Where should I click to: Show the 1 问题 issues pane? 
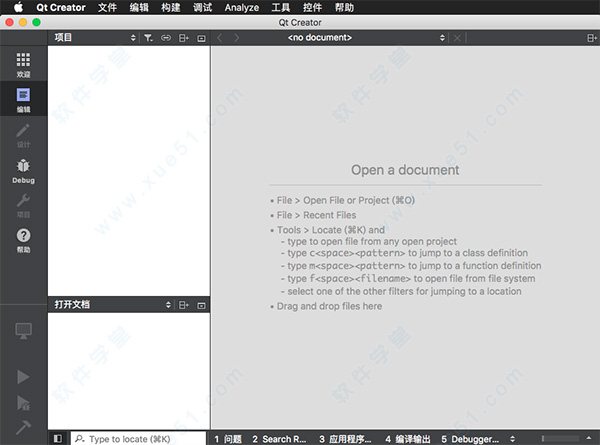228,439
